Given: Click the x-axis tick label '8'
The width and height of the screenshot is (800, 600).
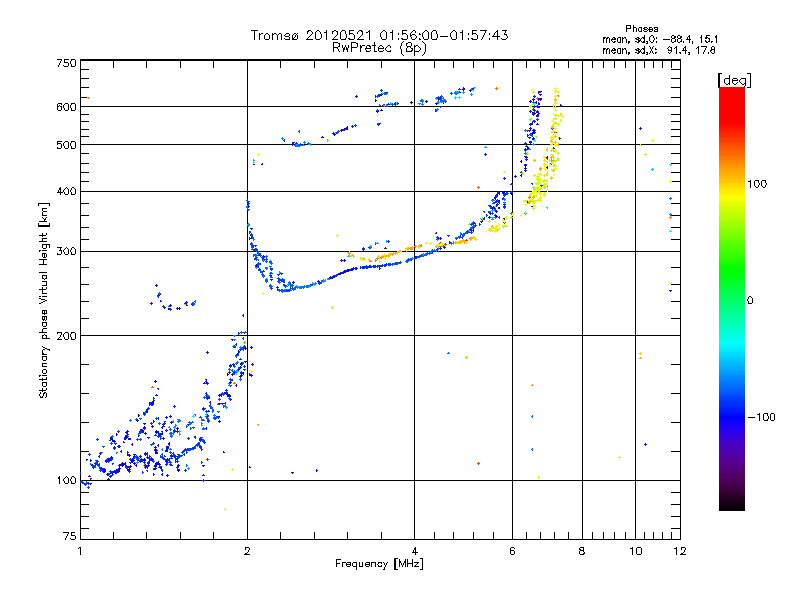Looking at the screenshot, I should 582,551.
